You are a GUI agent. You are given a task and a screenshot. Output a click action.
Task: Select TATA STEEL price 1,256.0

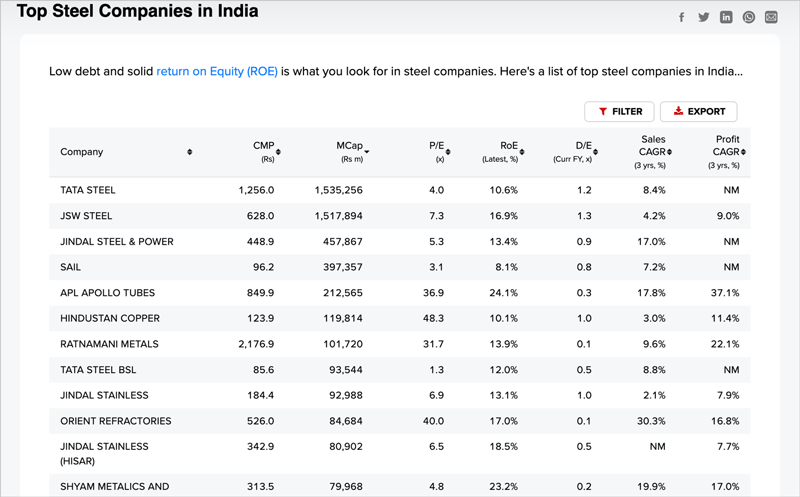coord(256,190)
